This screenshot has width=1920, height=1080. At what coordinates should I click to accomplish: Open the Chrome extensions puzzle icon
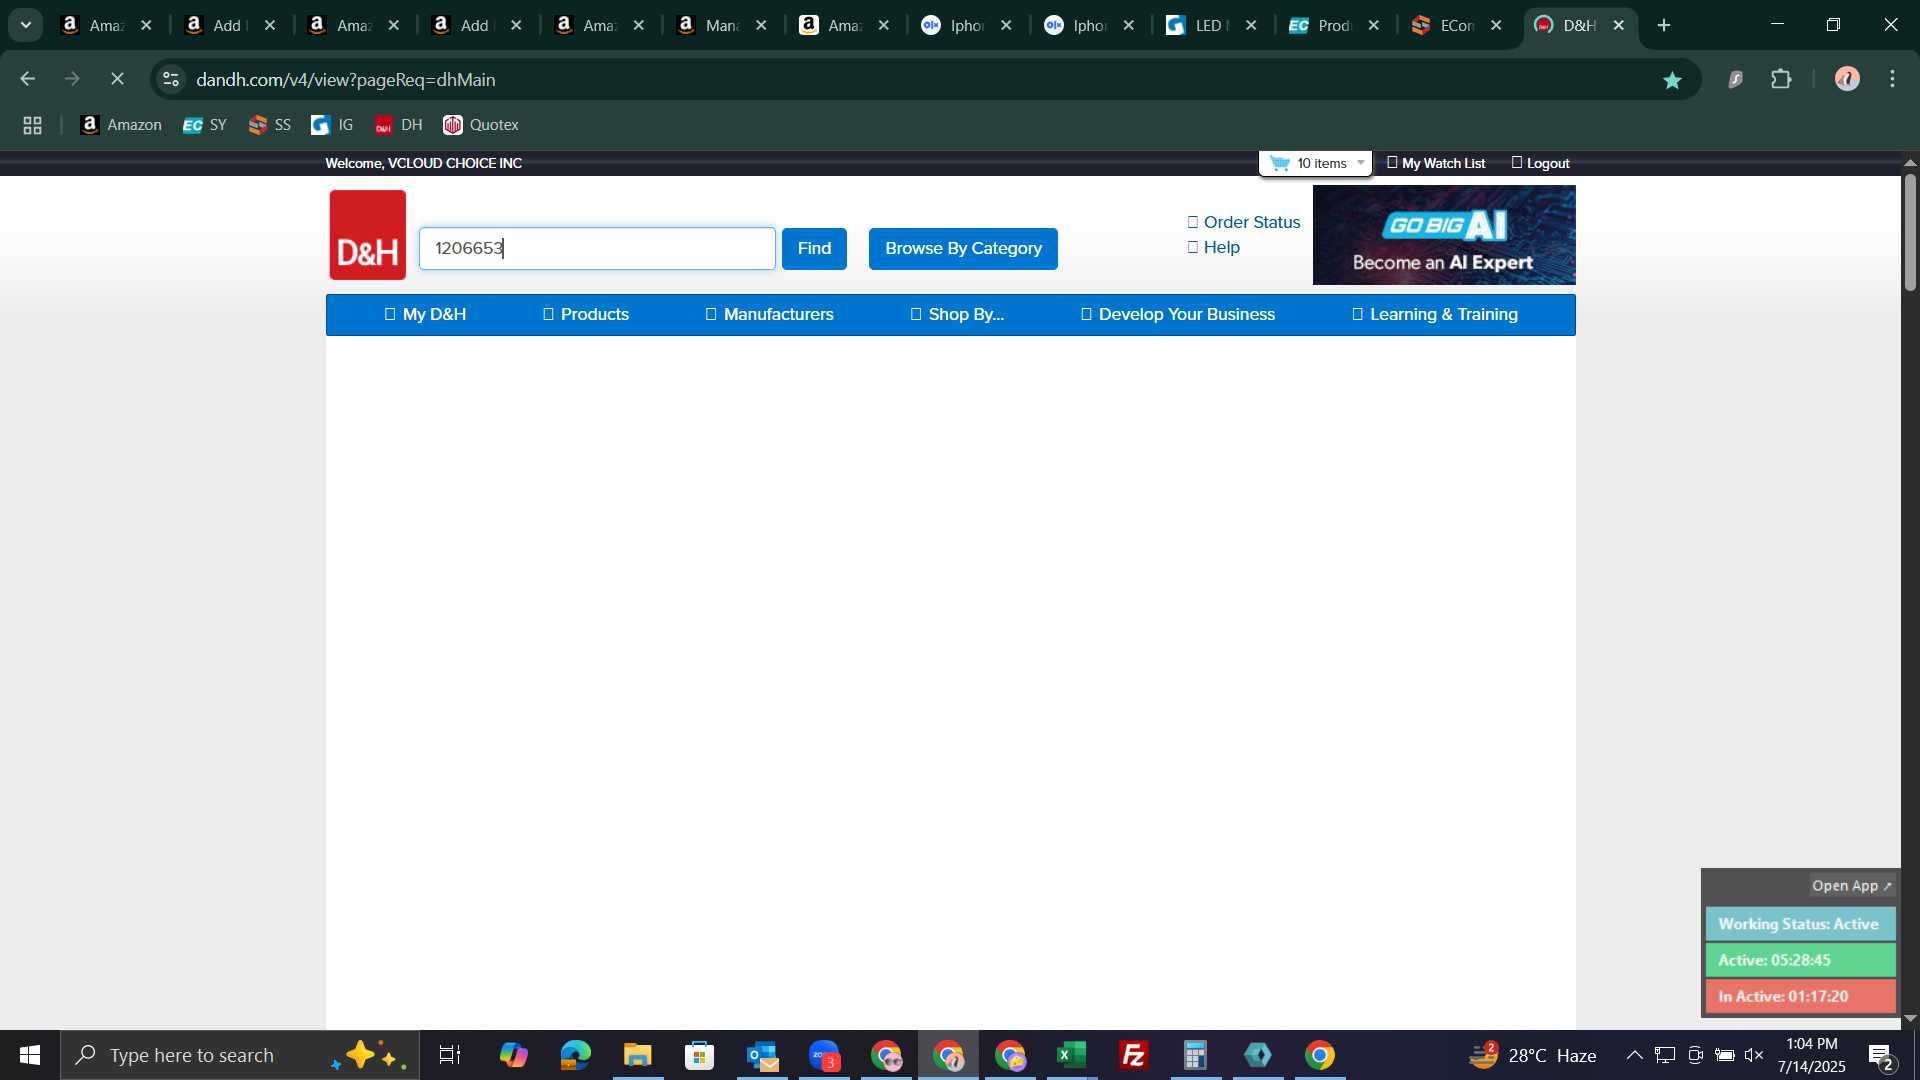tap(1781, 79)
